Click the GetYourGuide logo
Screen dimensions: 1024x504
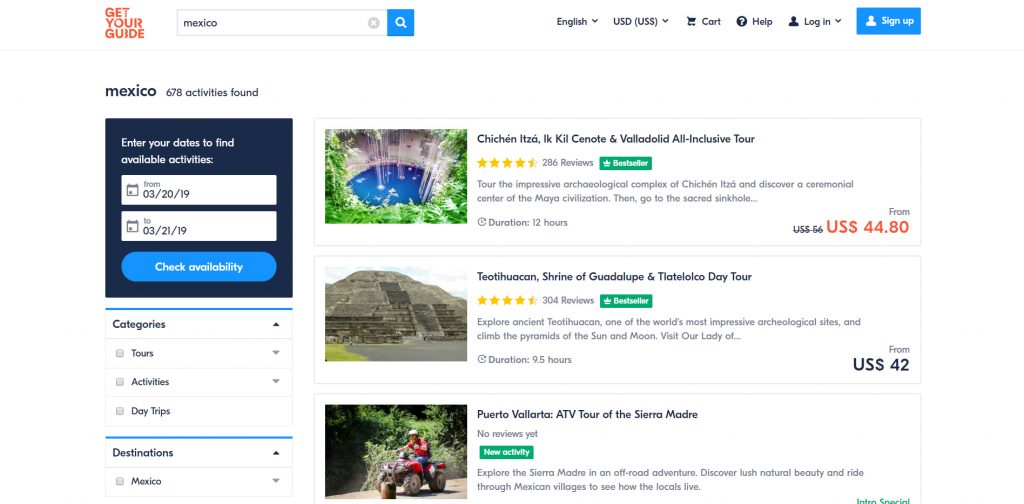124,23
